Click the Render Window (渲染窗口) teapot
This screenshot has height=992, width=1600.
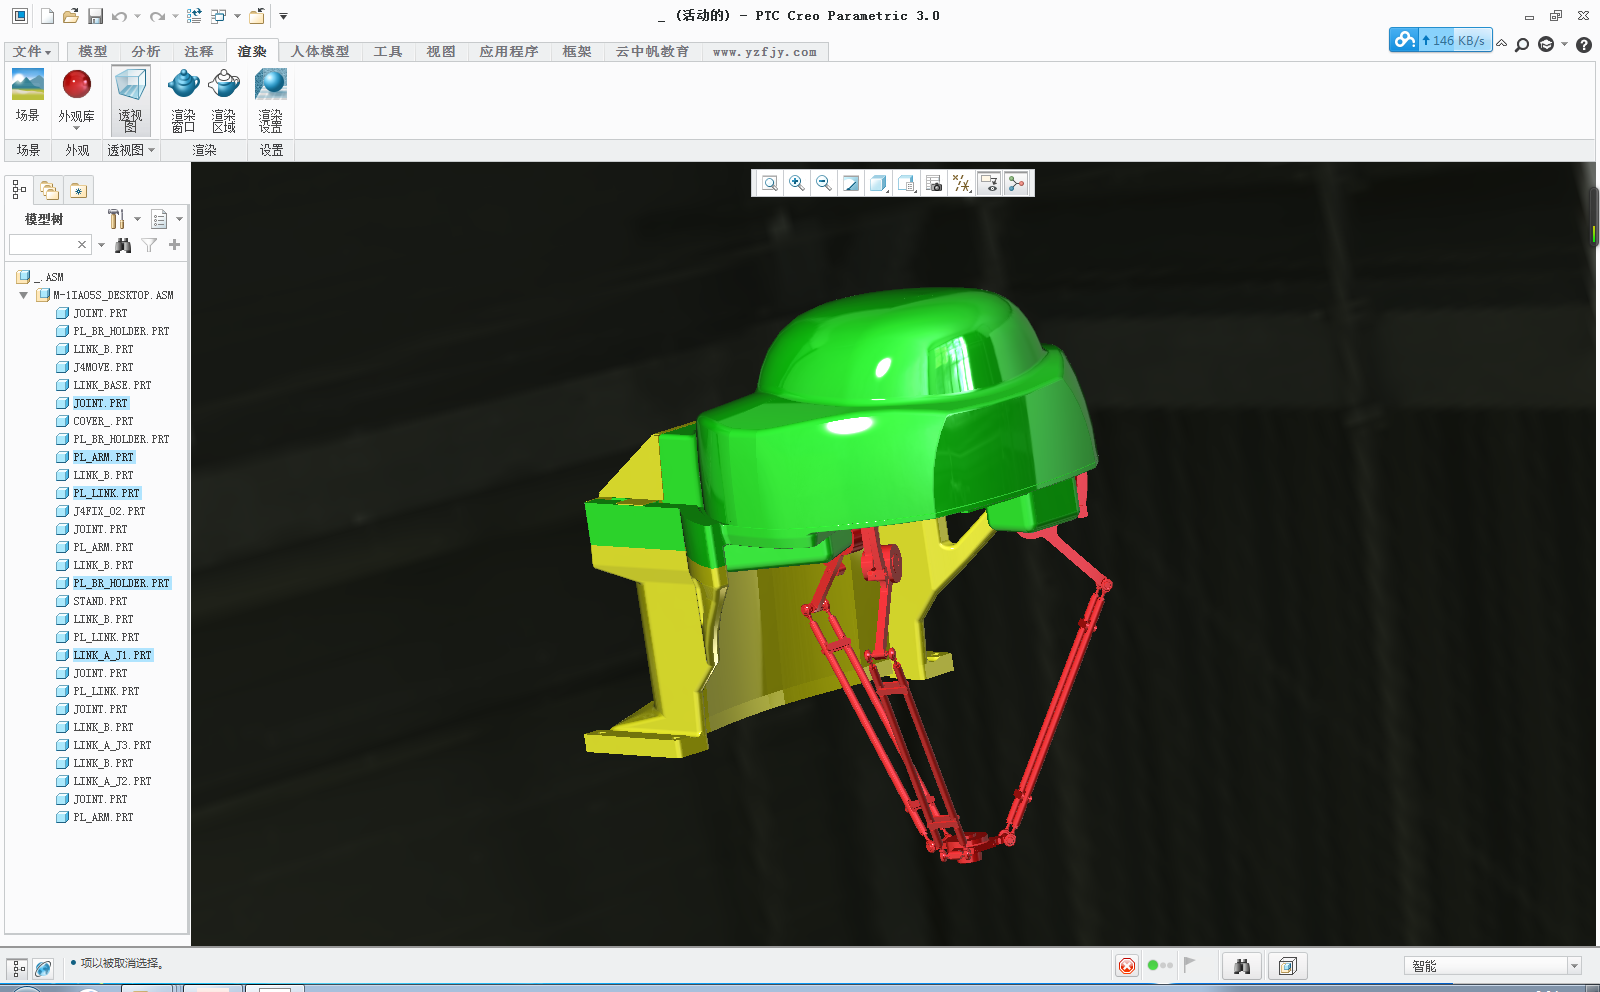click(184, 100)
